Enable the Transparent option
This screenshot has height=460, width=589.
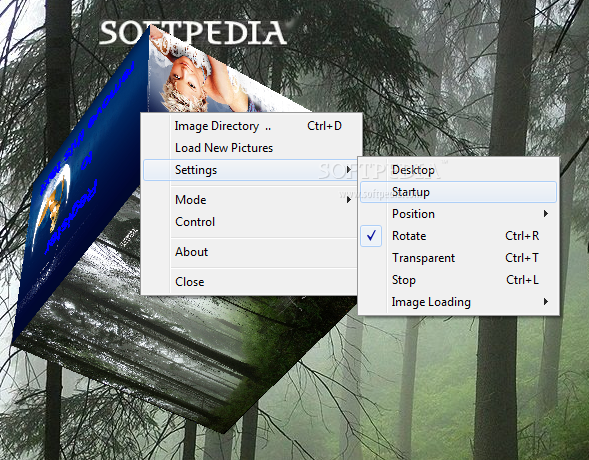(x=458, y=258)
